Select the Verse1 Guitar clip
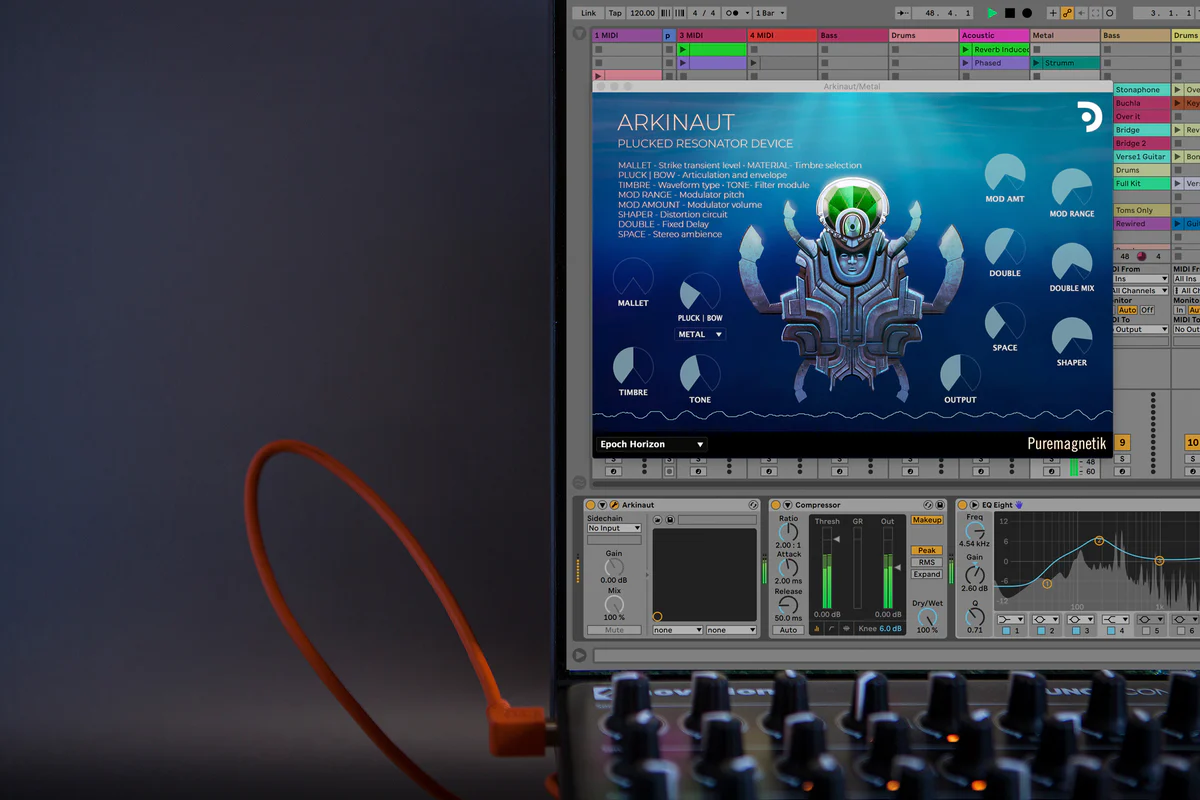Screen dimensions: 1200x800 coord(1140,157)
